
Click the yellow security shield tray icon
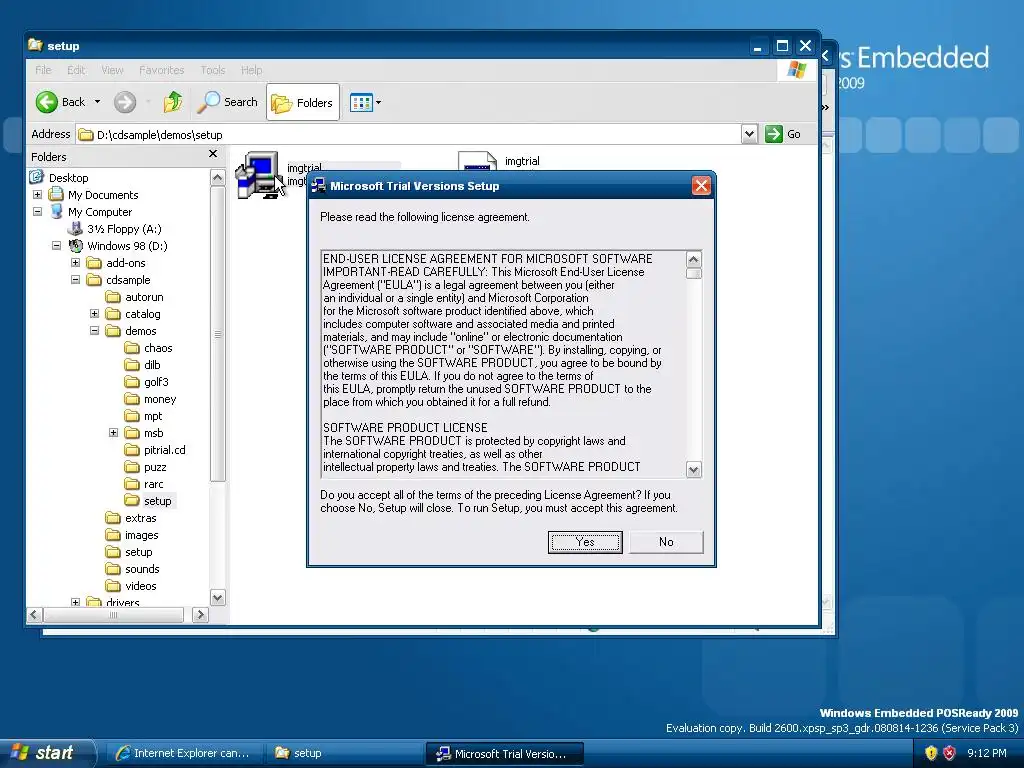tap(931, 753)
